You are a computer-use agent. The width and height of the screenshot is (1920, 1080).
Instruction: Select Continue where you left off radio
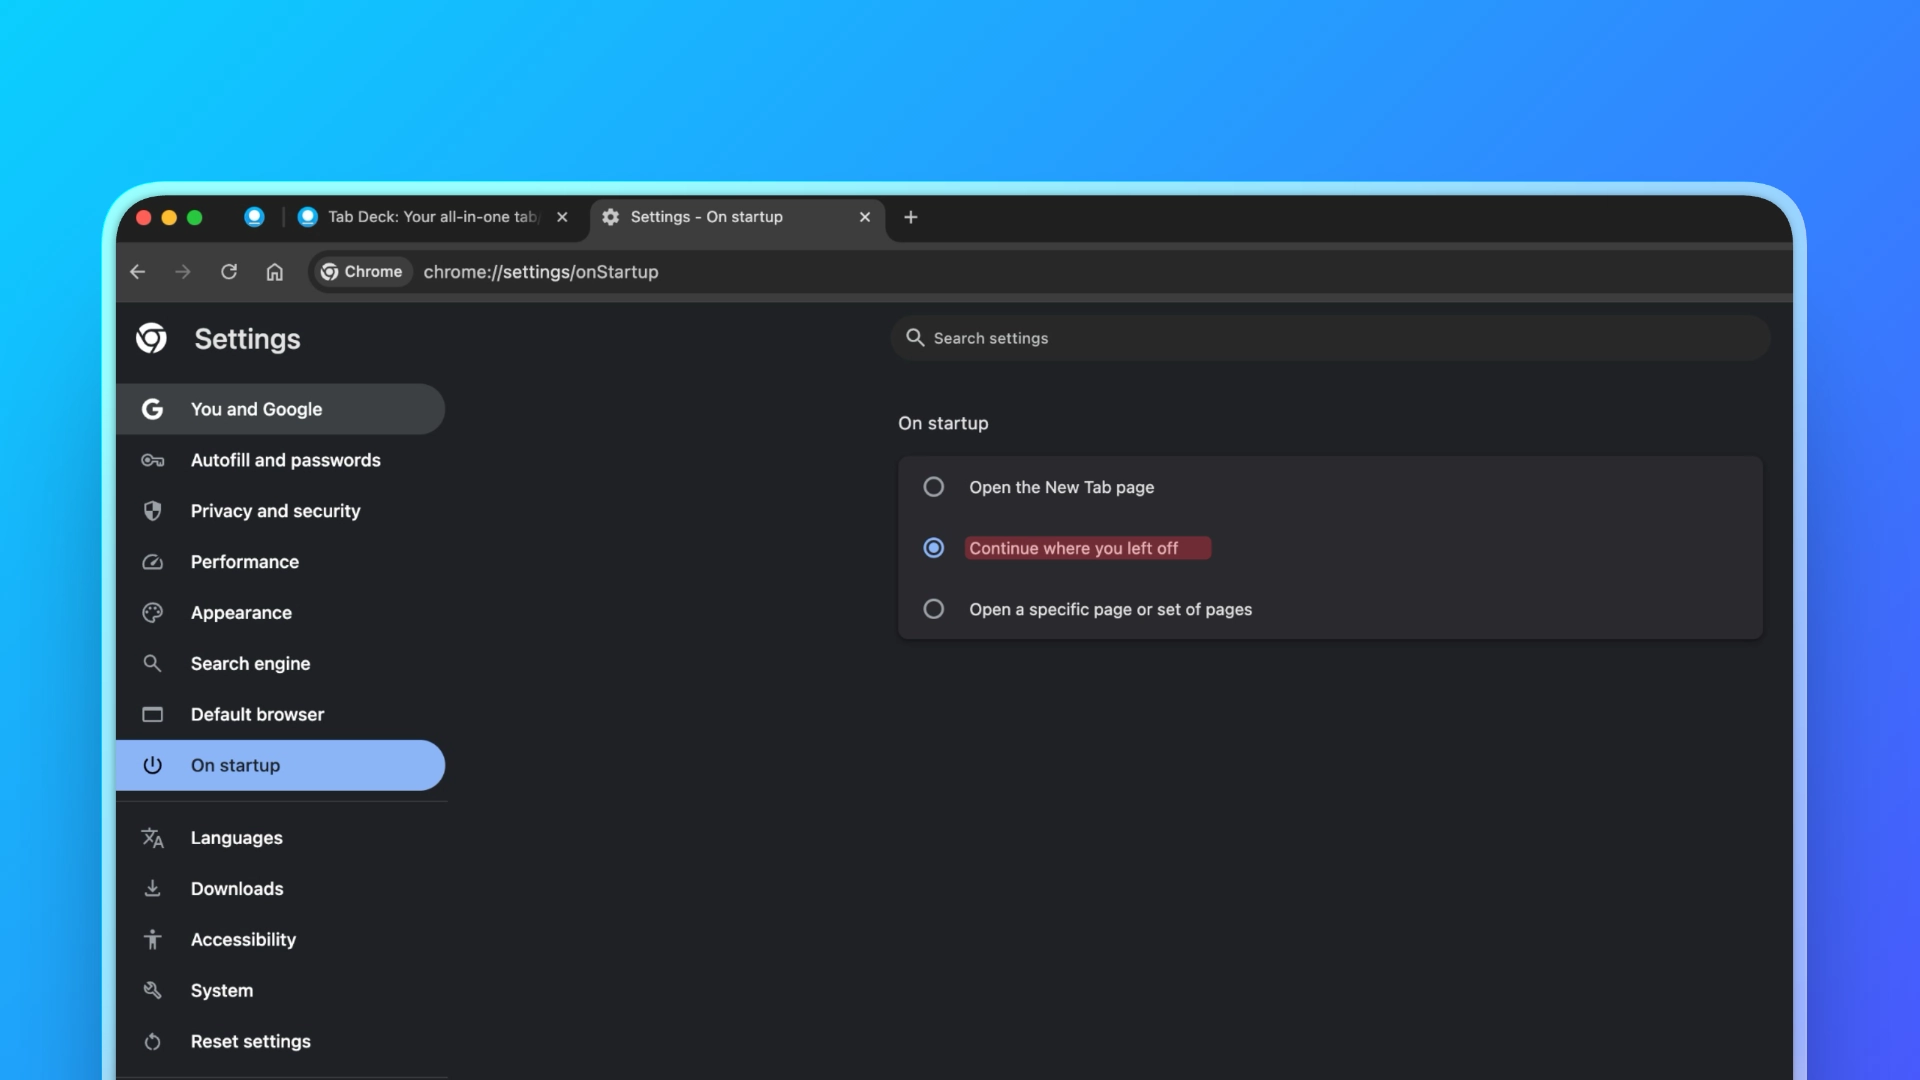(933, 548)
